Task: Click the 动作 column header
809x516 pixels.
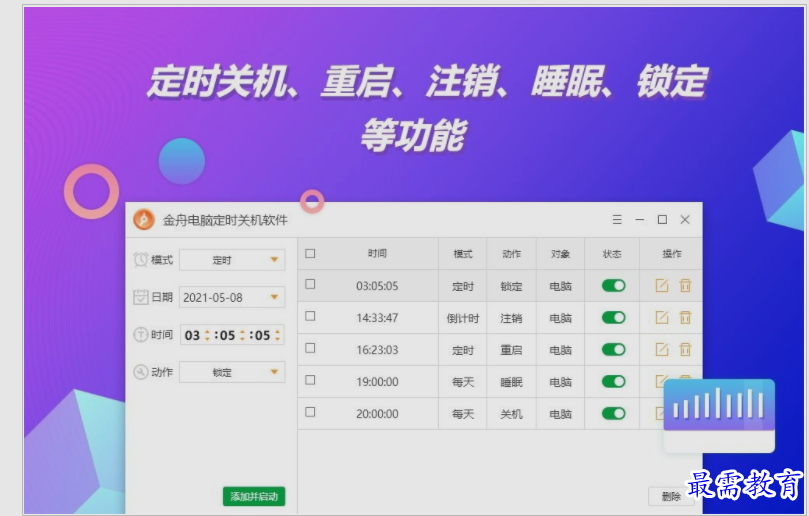Action: 511,254
